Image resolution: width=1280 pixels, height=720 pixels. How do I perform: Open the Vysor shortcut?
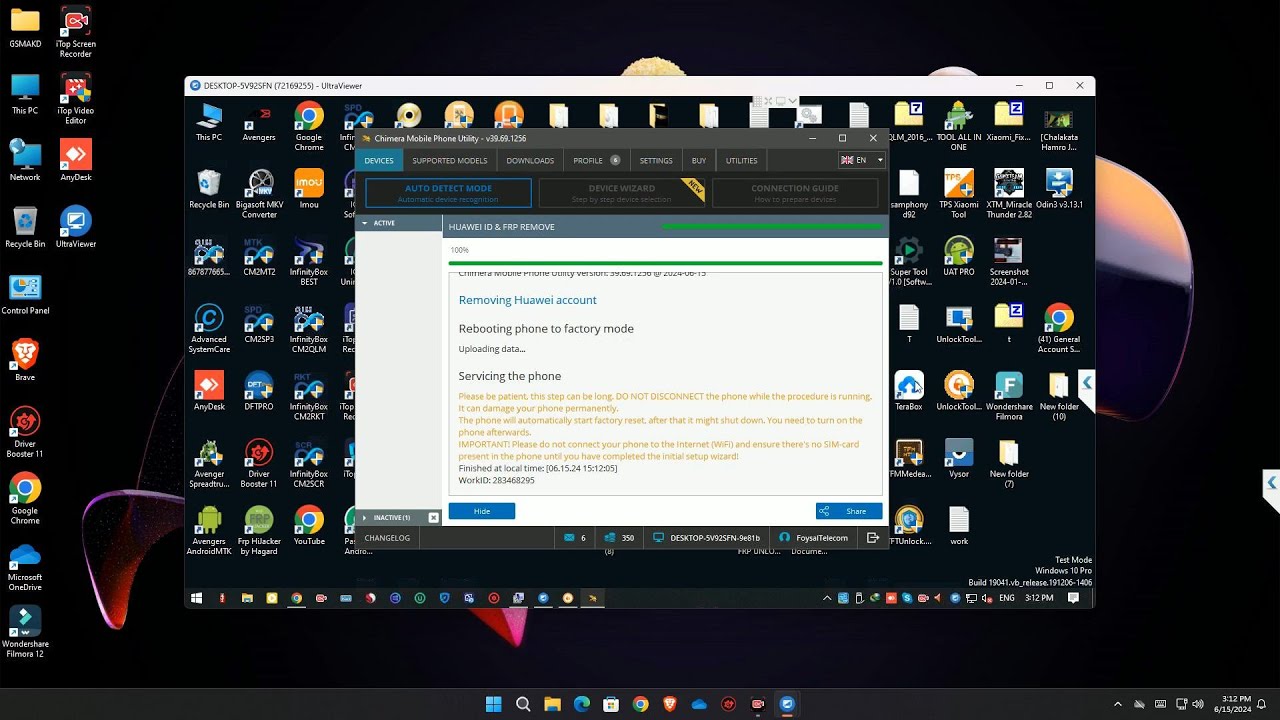(959, 457)
